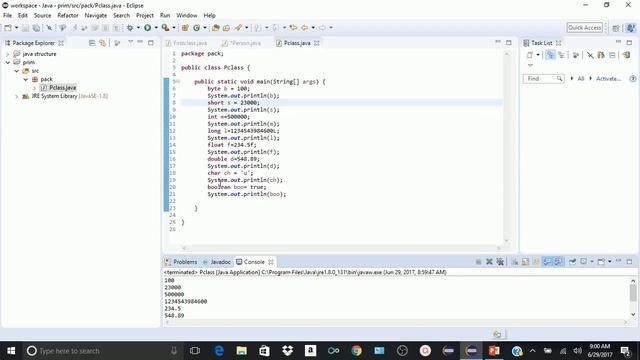This screenshot has height=360, width=640.
Task: Click Pin Console icon
Action: [x=572, y=262]
